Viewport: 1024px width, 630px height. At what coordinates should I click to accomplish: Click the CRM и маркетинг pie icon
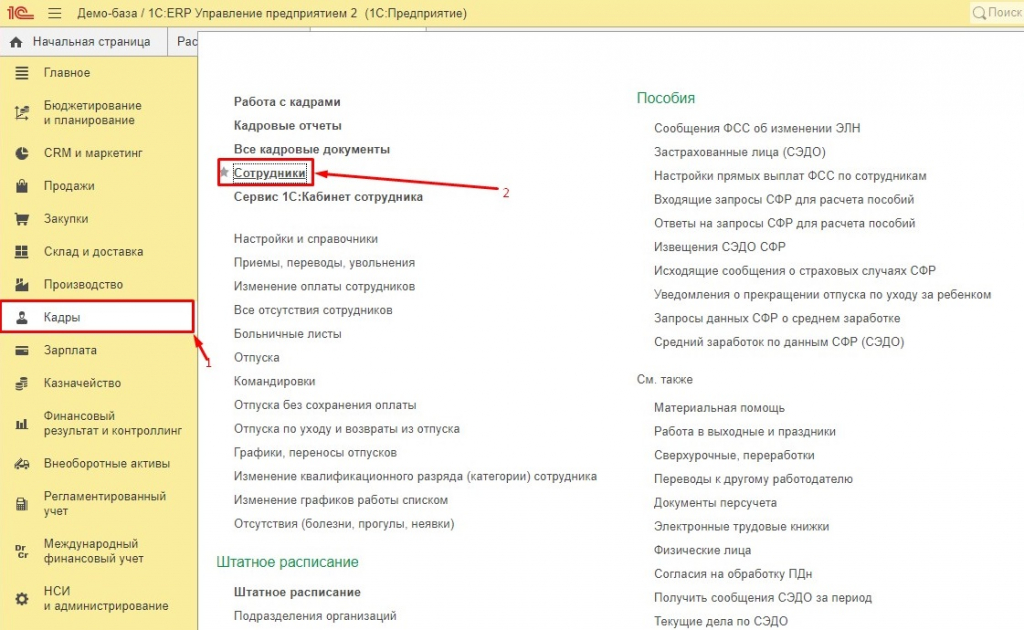[x=22, y=153]
